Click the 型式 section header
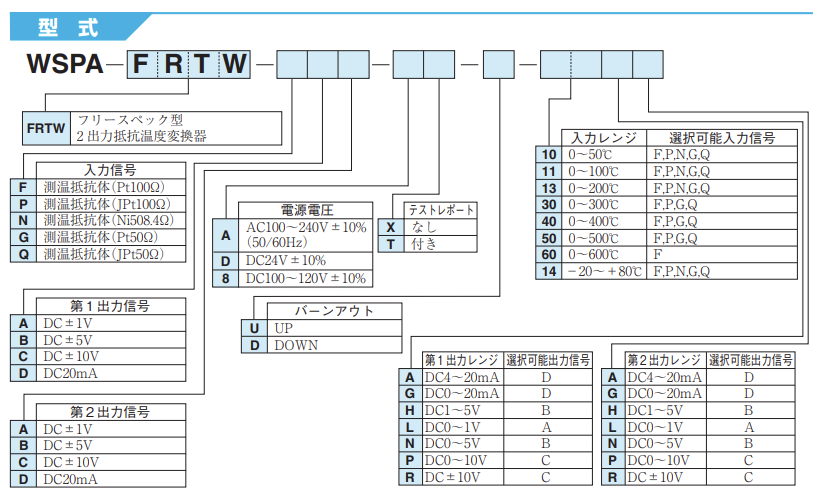This screenshot has width=817, height=497. tap(68, 23)
